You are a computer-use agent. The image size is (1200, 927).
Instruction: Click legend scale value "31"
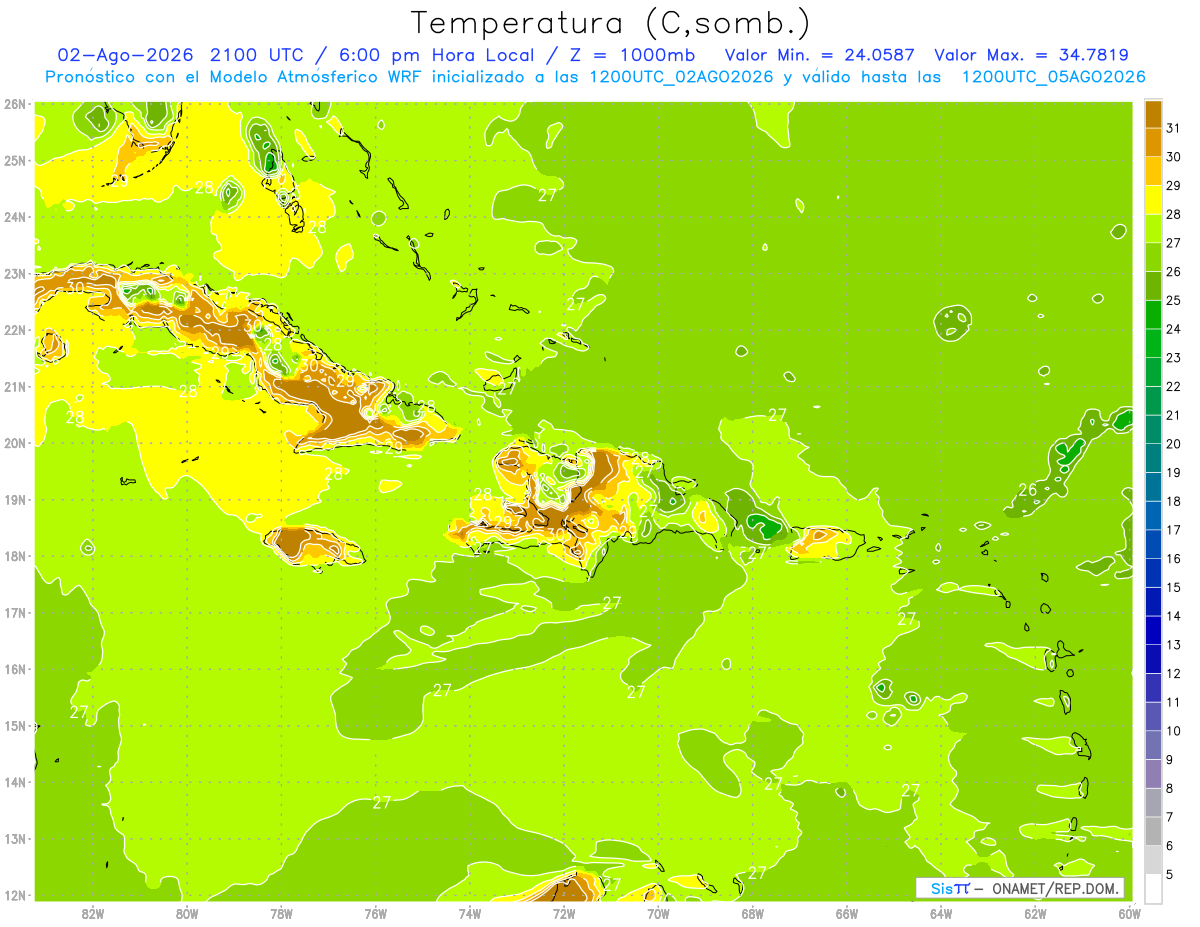pos(1173,128)
